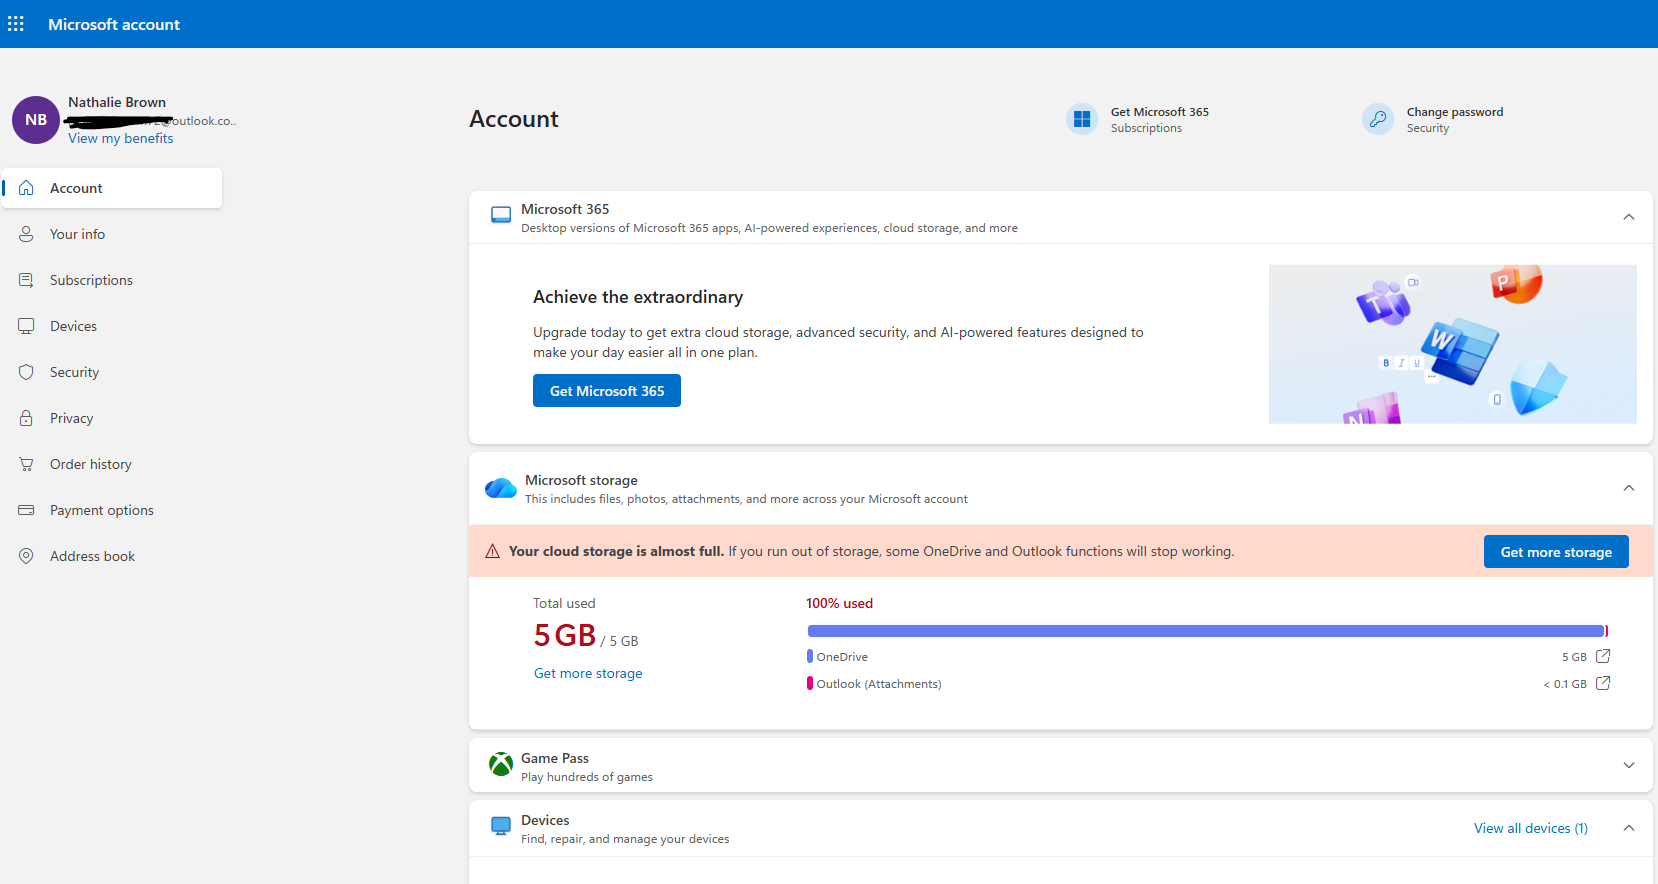The image size is (1658, 884).
Task: Click the Achieve the extraordinary heading
Action: (638, 297)
